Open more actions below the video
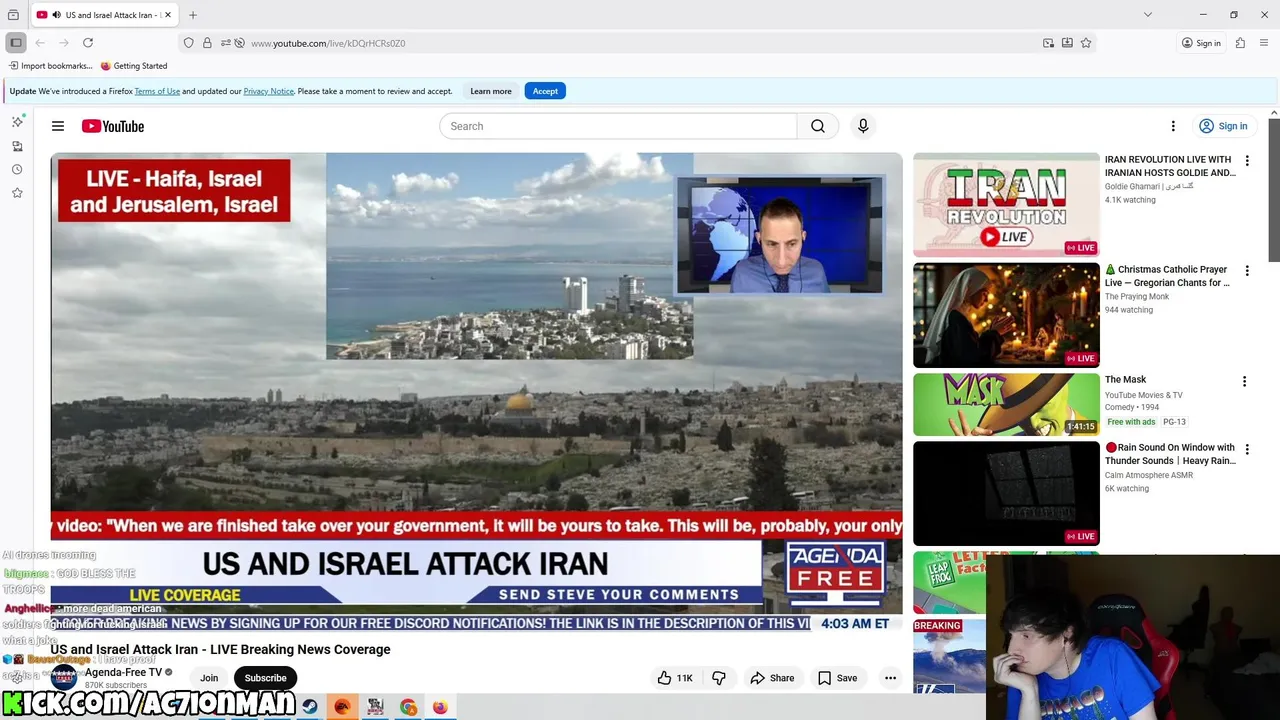The width and height of the screenshot is (1280, 720). [x=890, y=678]
